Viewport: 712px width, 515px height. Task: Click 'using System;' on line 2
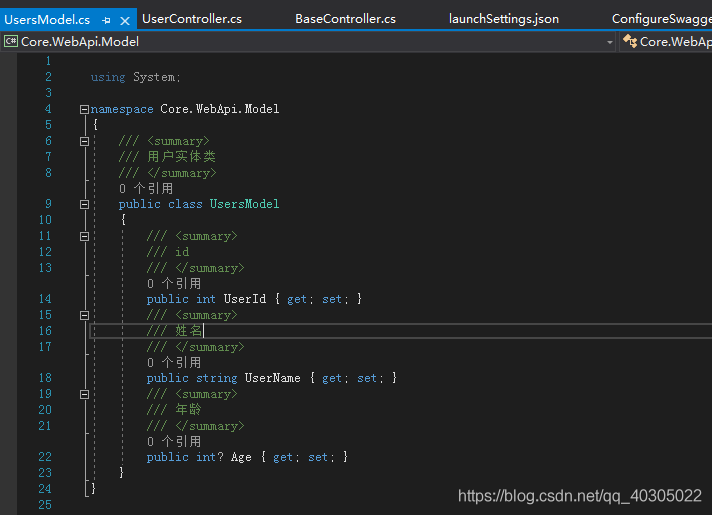tap(135, 78)
